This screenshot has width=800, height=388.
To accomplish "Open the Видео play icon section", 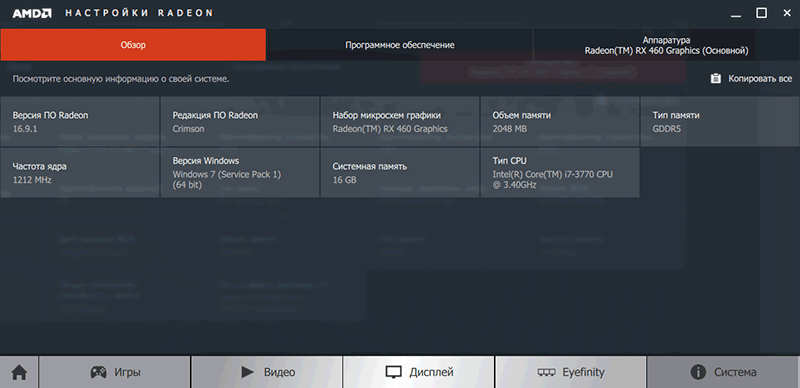I will tap(267, 372).
